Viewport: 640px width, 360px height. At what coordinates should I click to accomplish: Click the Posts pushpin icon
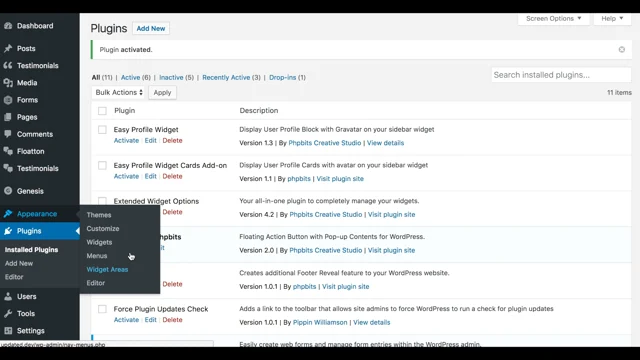coord(8,49)
